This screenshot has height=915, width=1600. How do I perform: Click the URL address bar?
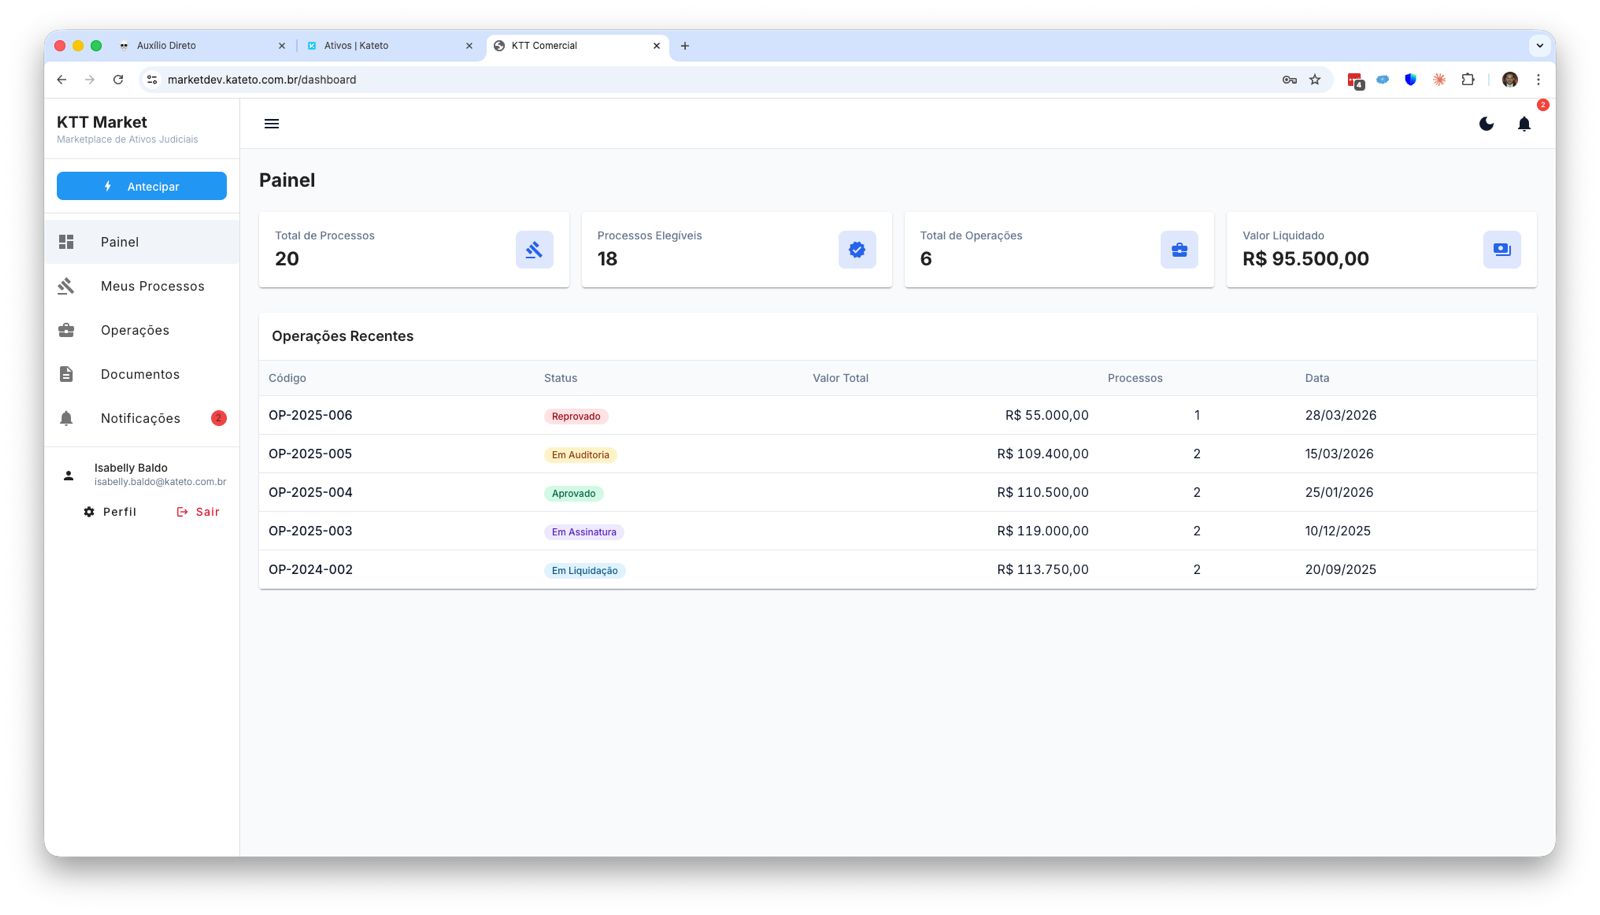point(700,80)
